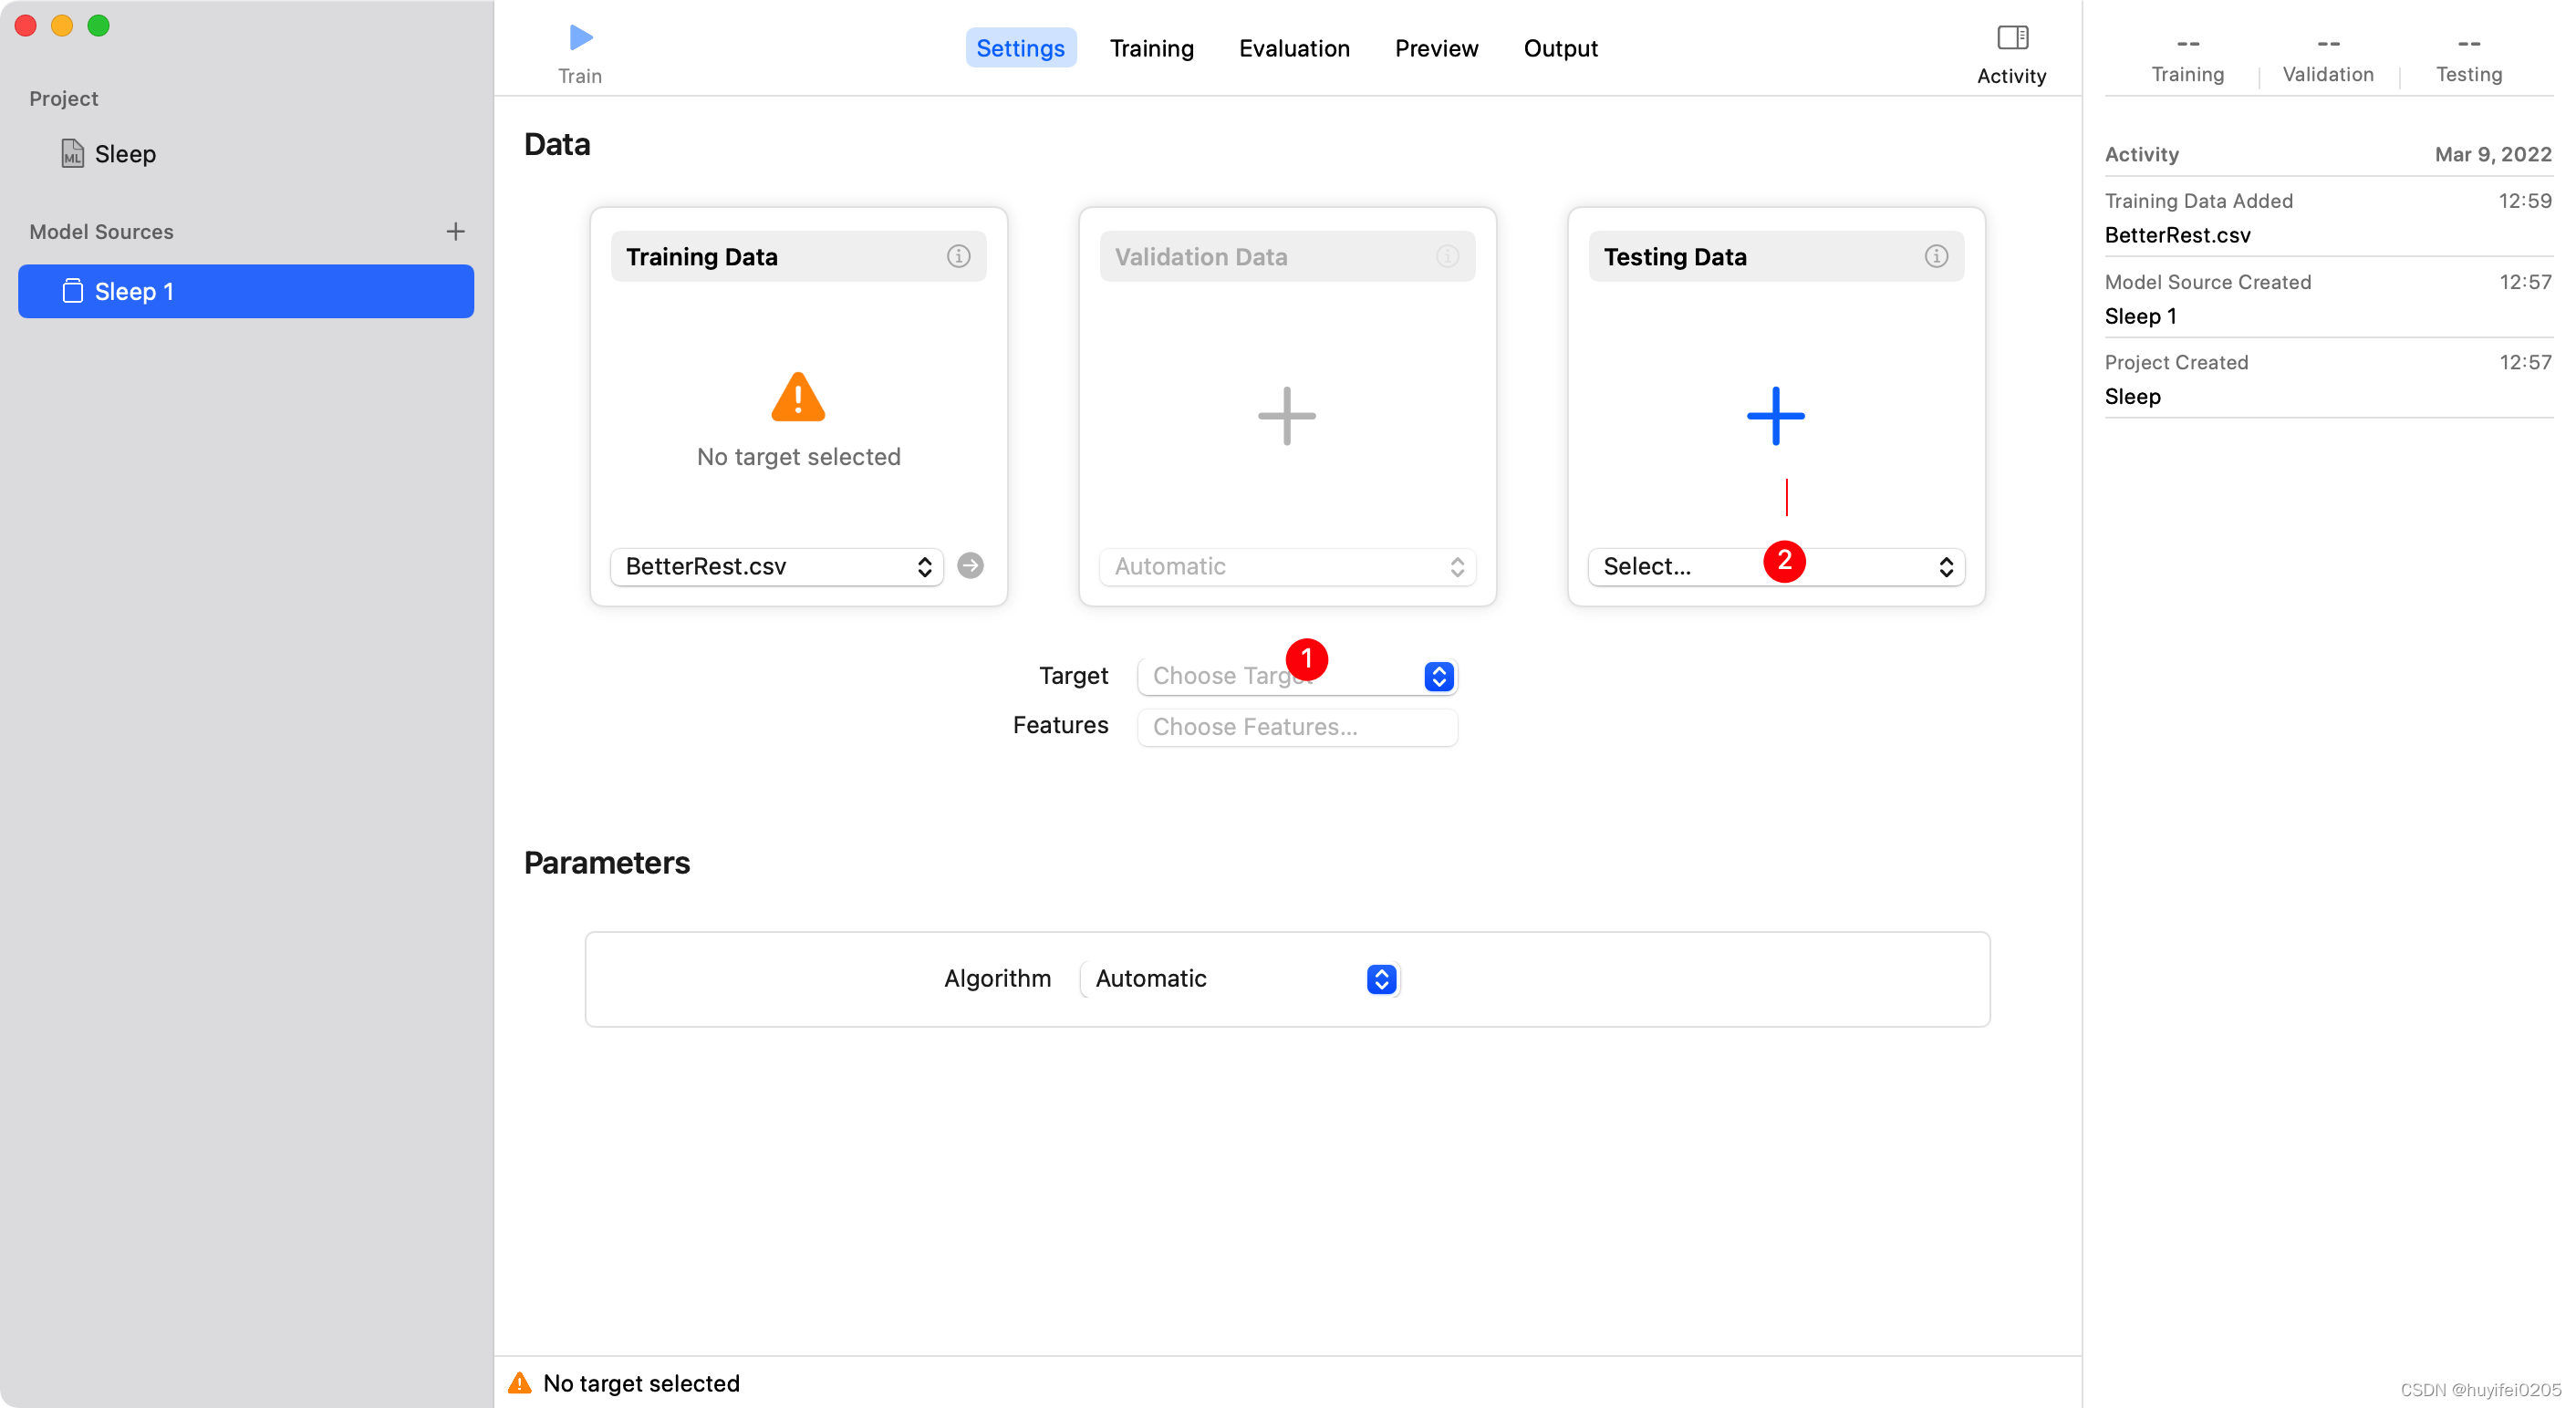
Task: Click the arrow icon next to BetterRest.csv
Action: pos(970,566)
